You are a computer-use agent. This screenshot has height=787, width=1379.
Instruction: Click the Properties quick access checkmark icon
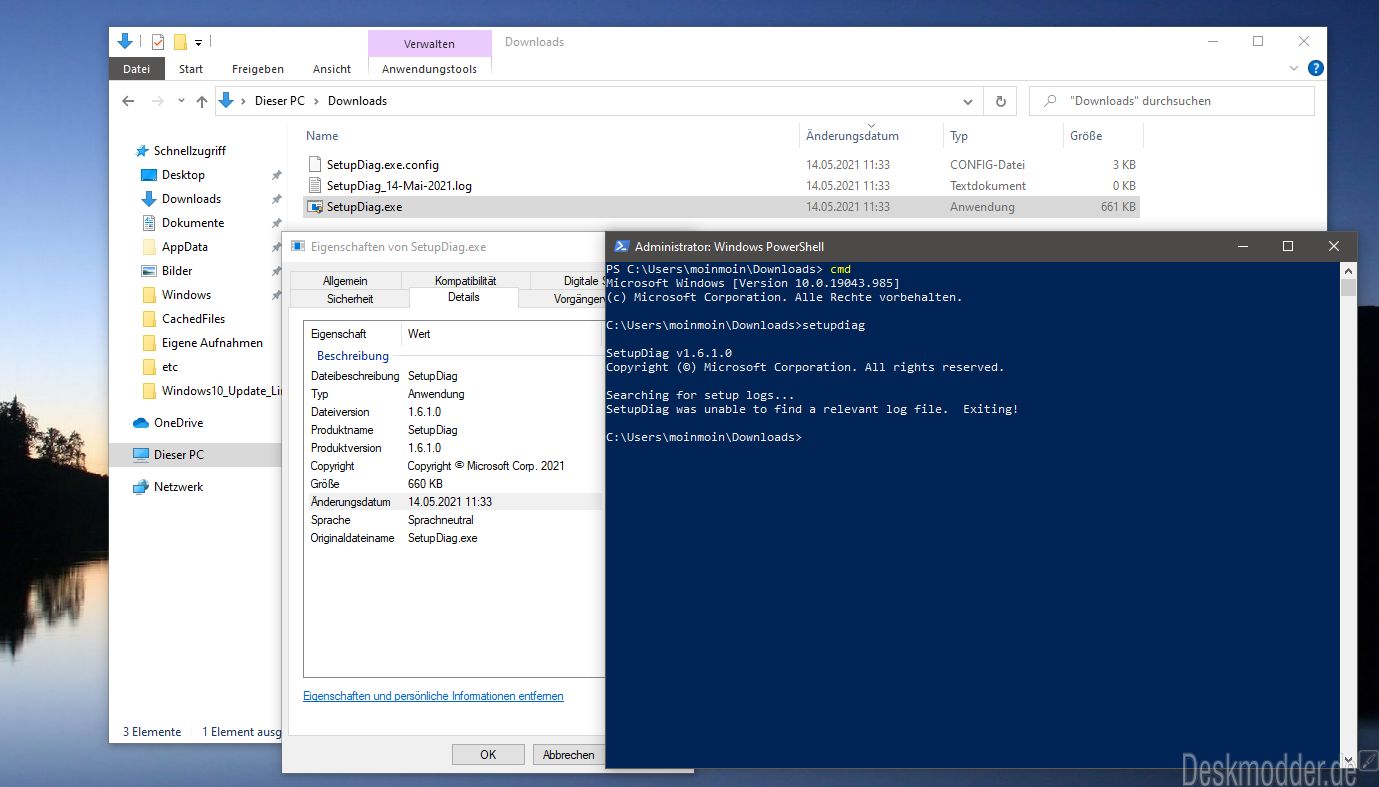click(158, 42)
